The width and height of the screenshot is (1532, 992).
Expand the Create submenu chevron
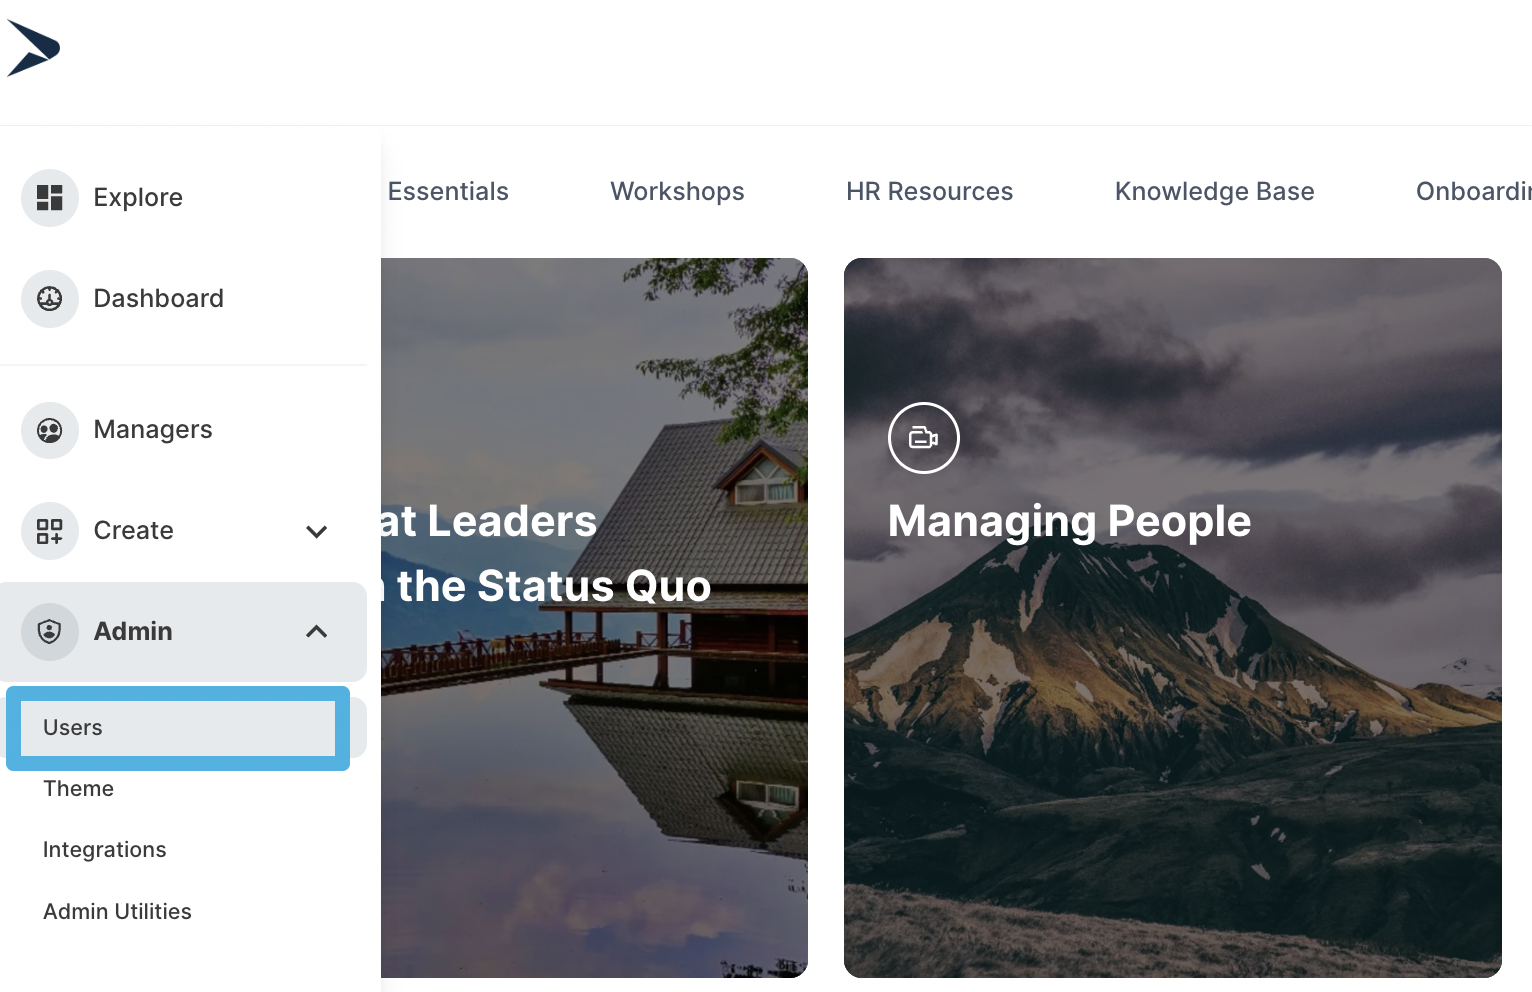click(316, 531)
